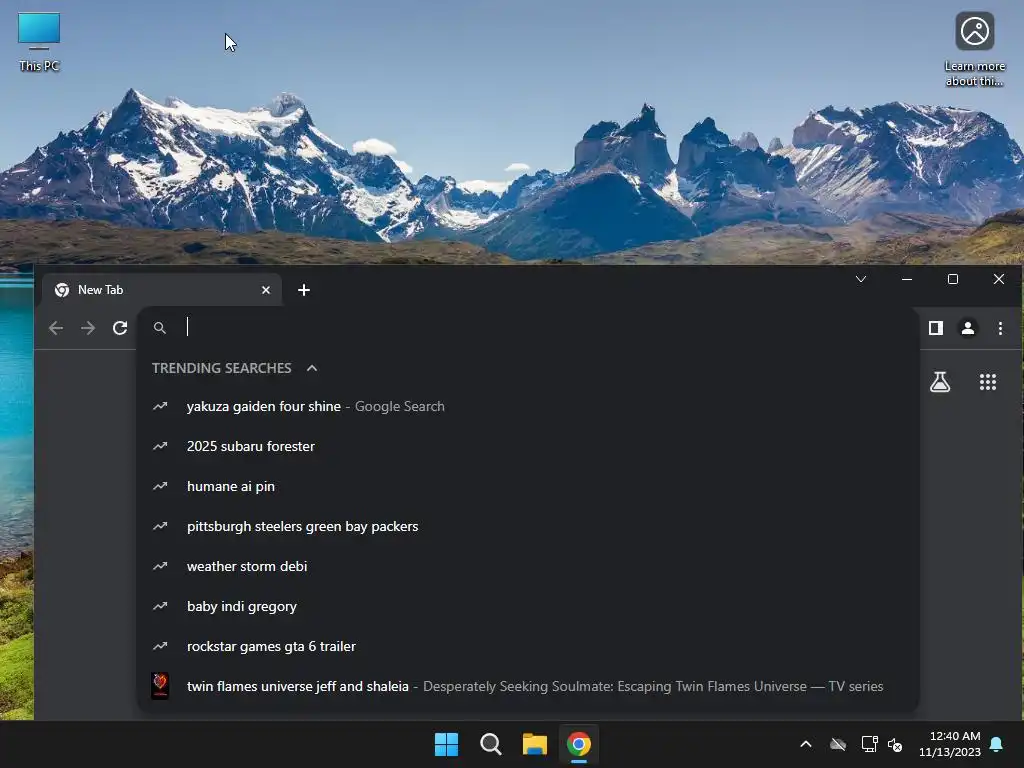The width and height of the screenshot is (1024, 768).
Task: Open the Chrome profile avatar menu
Action: (968, 328)
